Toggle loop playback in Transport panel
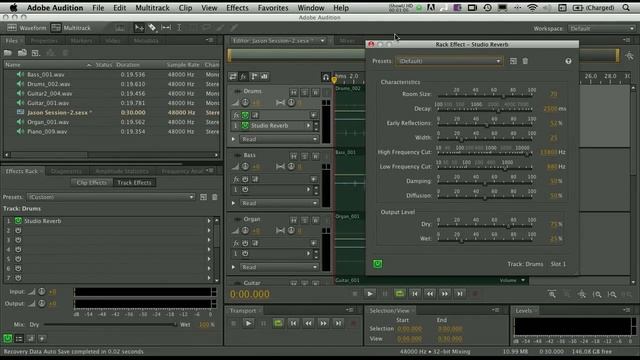Image resolution: width=640 pixels, height=360 pixels. tap(278, 323)
